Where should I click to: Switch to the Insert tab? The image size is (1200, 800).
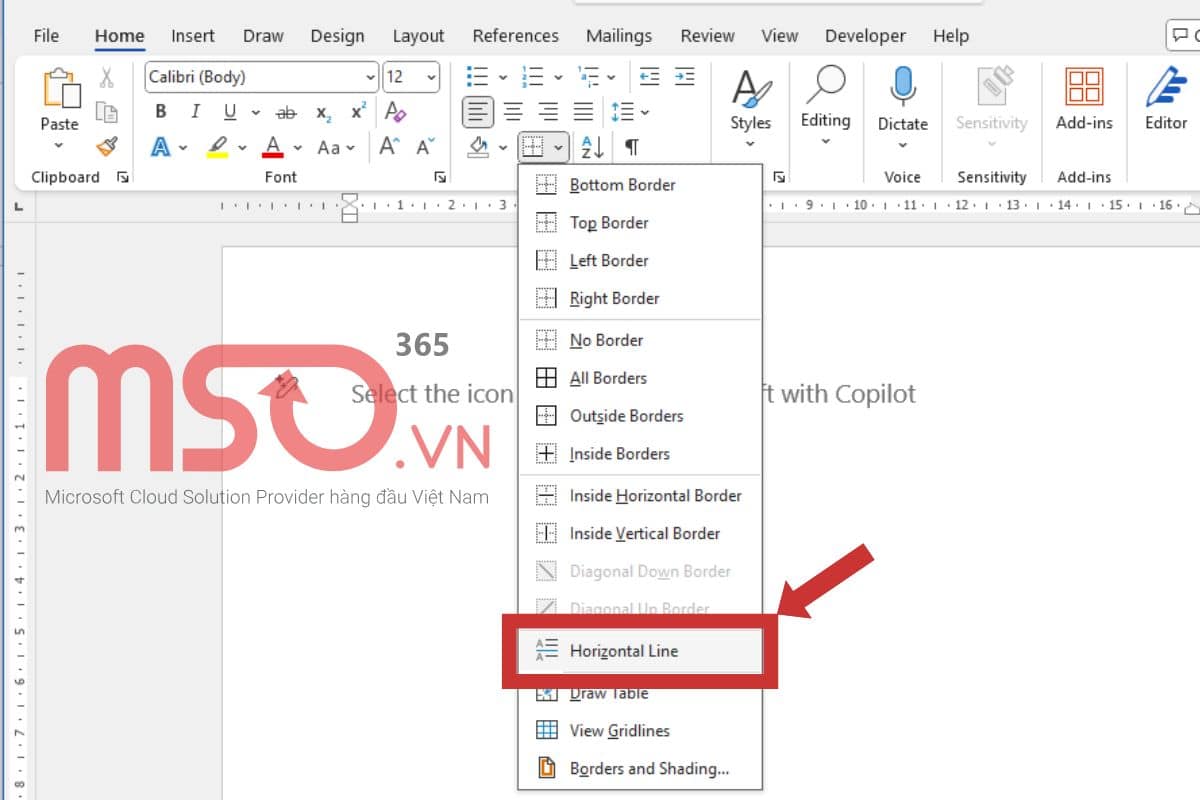click(x=193, y=35)
